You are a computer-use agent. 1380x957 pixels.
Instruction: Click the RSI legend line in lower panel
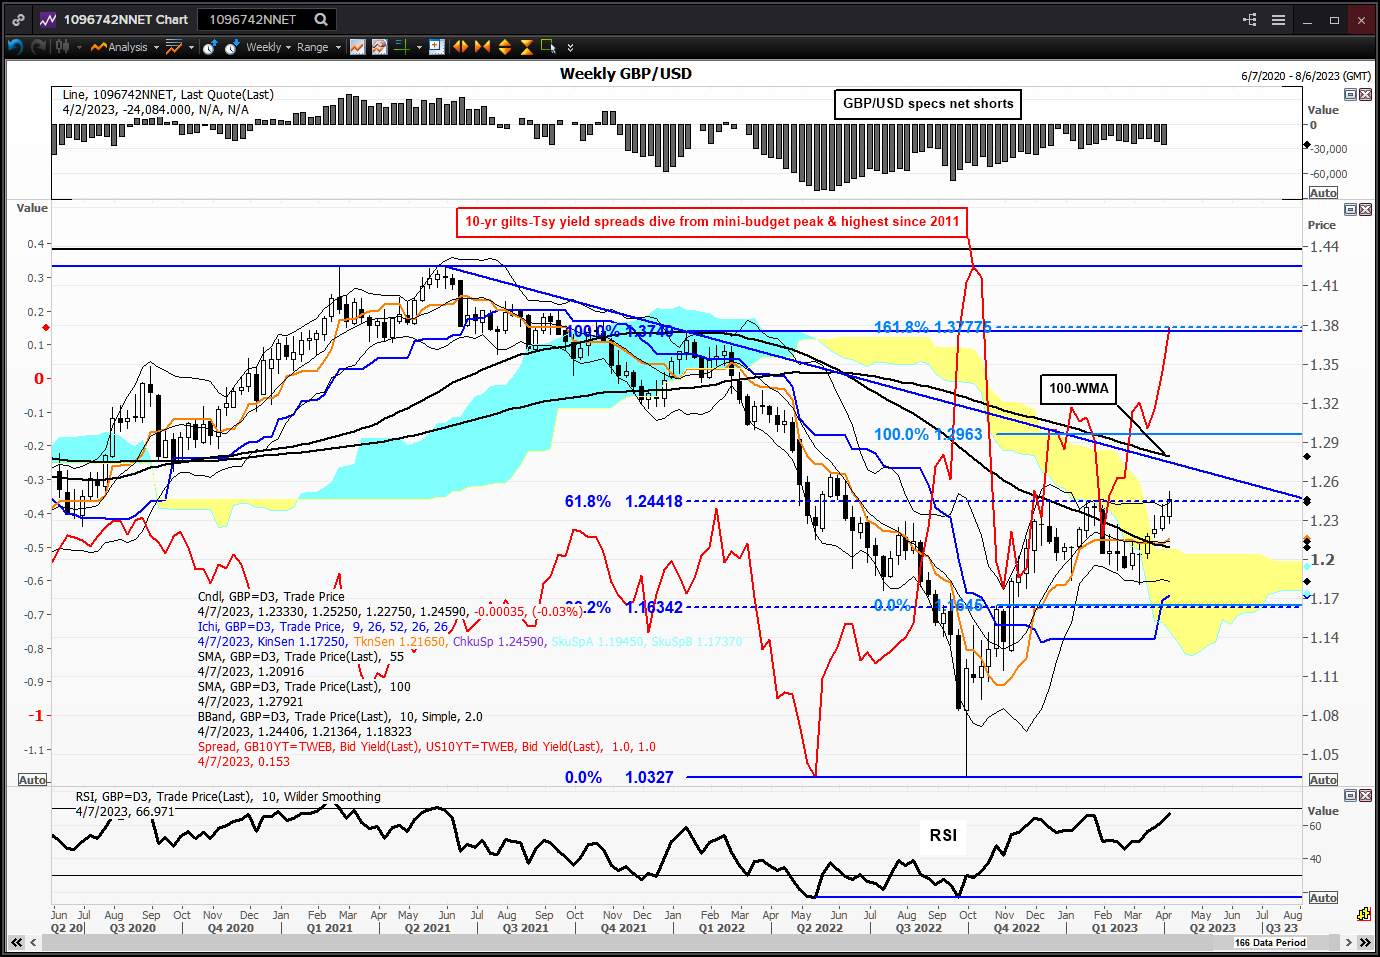click(x=228, y=797)
